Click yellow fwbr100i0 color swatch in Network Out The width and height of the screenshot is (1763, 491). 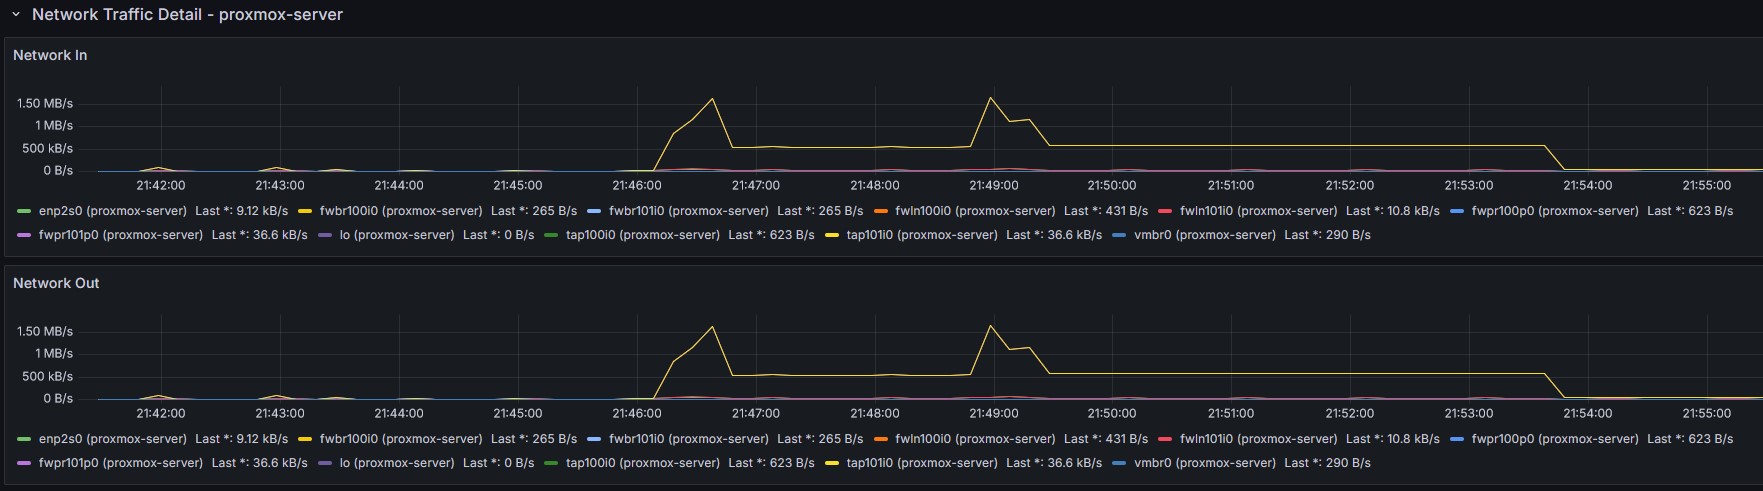[x=305, y=439]
